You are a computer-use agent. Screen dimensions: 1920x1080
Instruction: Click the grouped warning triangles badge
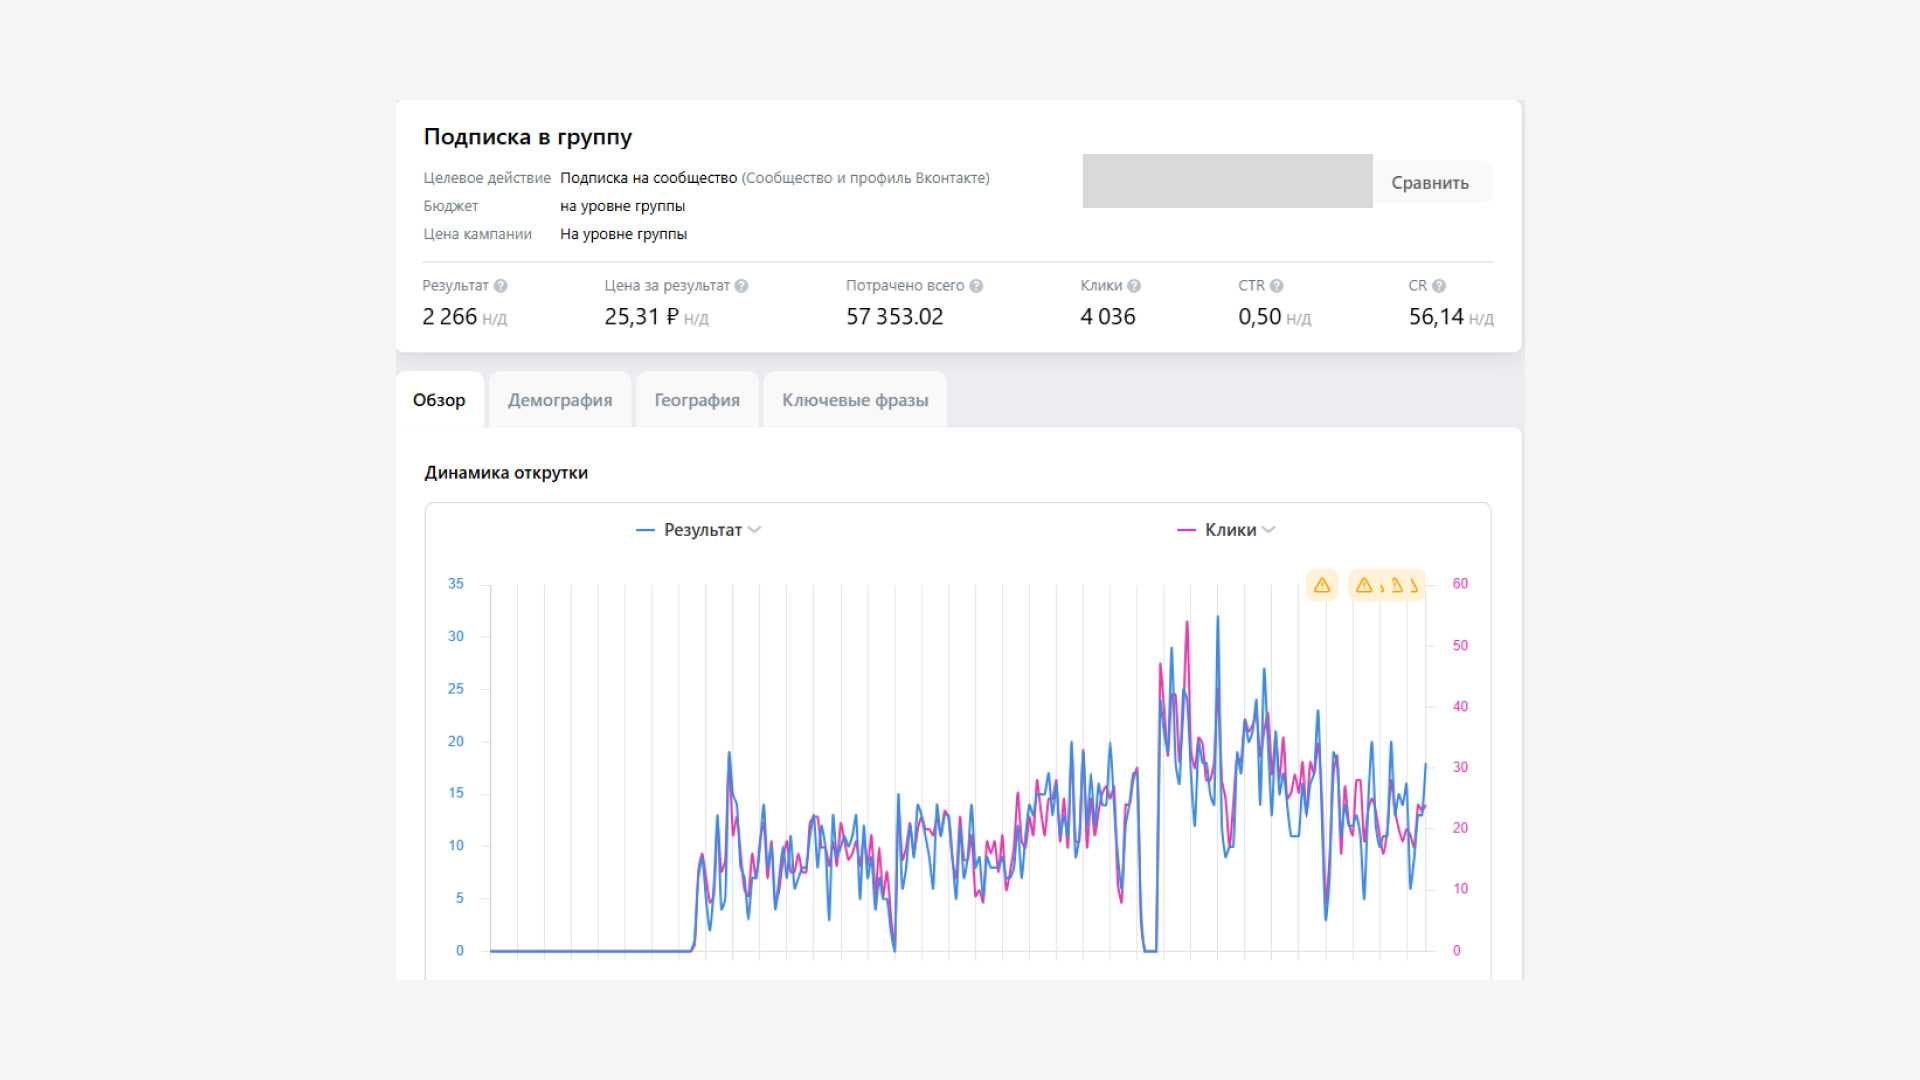[1387, 585]
